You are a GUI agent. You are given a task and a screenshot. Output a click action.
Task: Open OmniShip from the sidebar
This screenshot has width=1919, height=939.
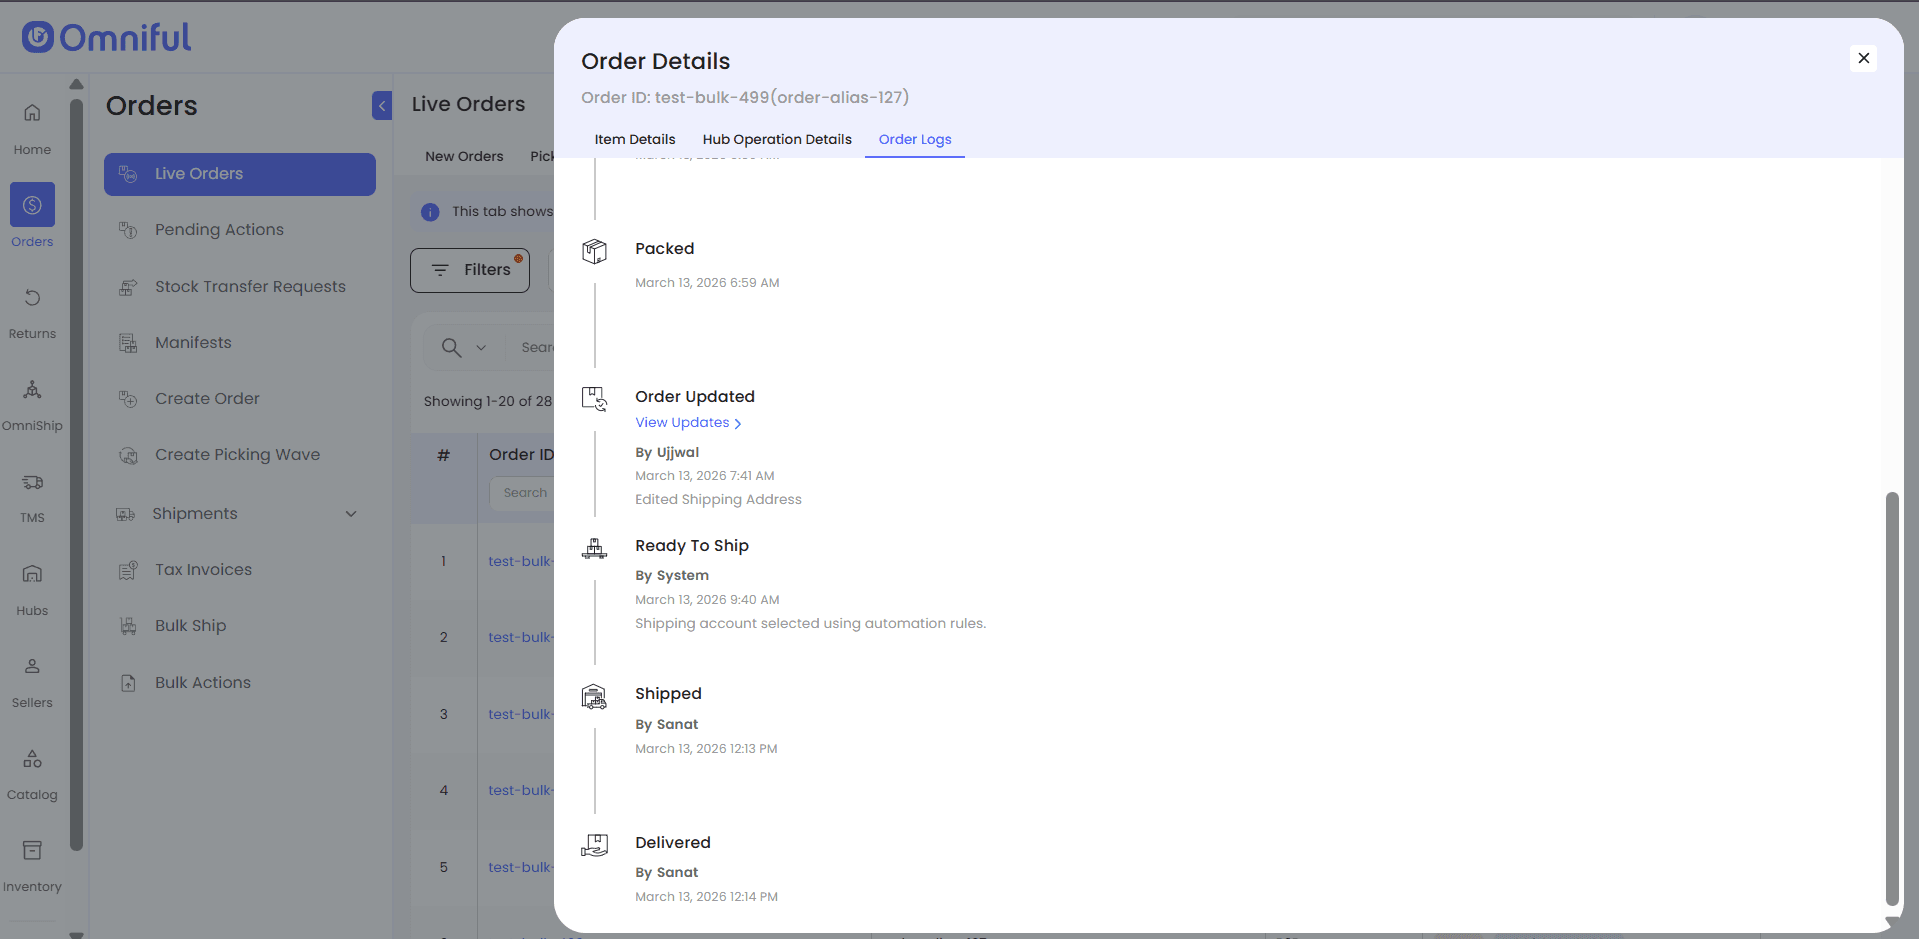[32, 390]
